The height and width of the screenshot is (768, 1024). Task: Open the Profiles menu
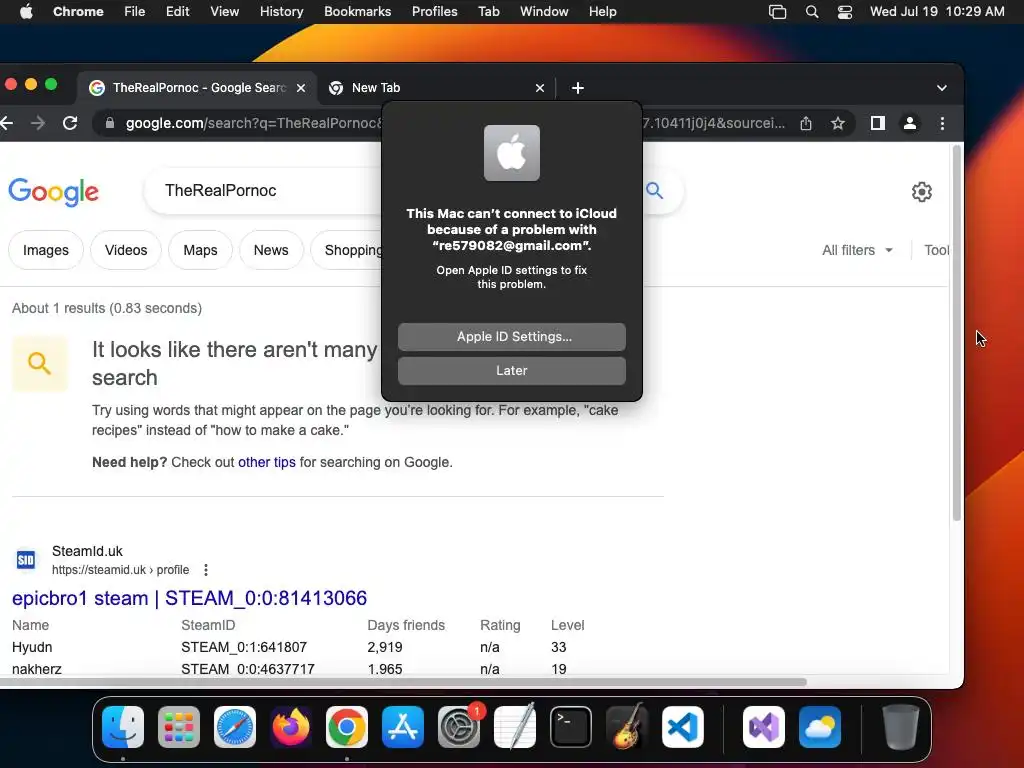coord(434,12)
